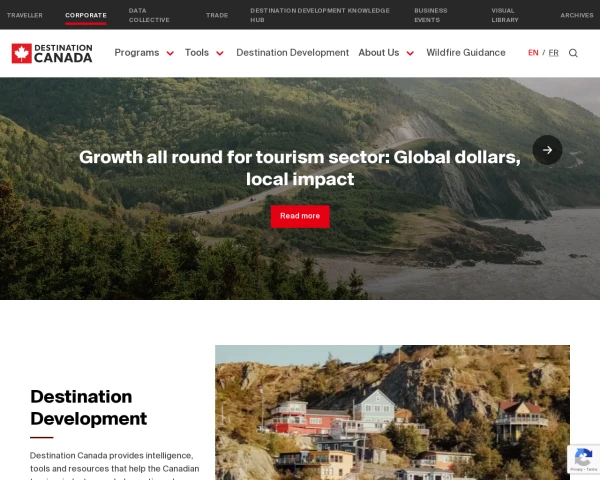Select EN language option
The image size is (600, 480).
point(533,53)
